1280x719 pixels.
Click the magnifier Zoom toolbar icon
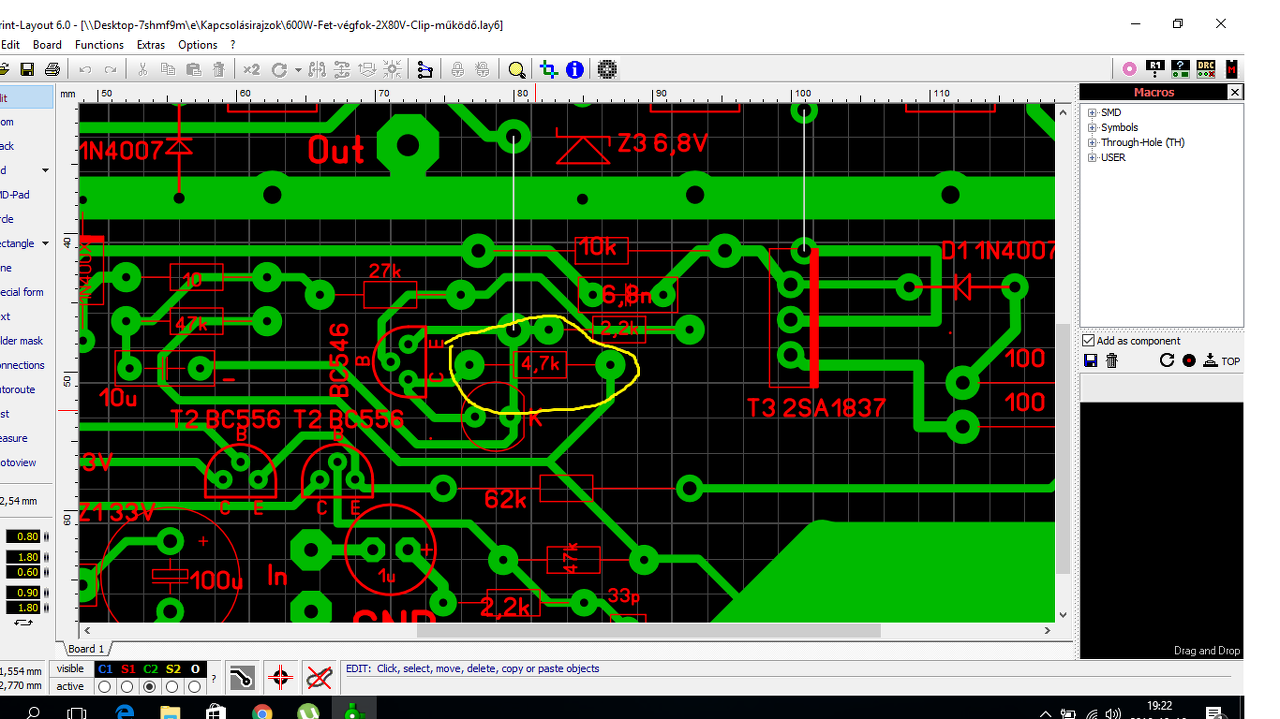pyautogui.click(x=516, y=70)
